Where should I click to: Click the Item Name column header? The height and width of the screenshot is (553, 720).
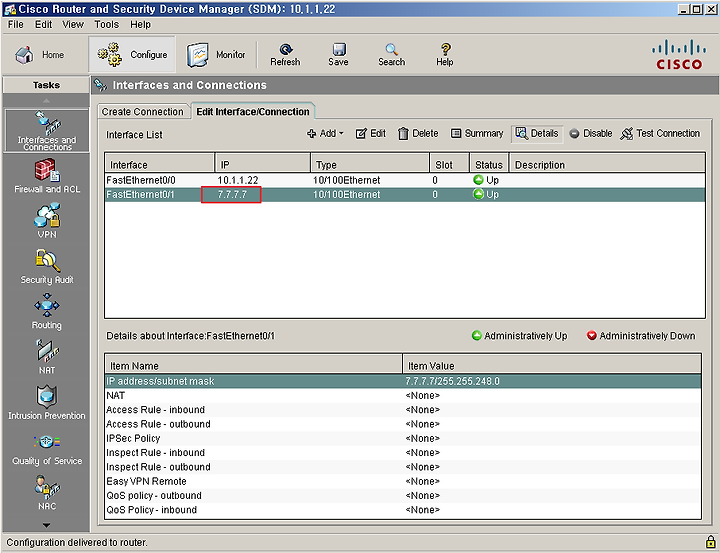(253, 366)
